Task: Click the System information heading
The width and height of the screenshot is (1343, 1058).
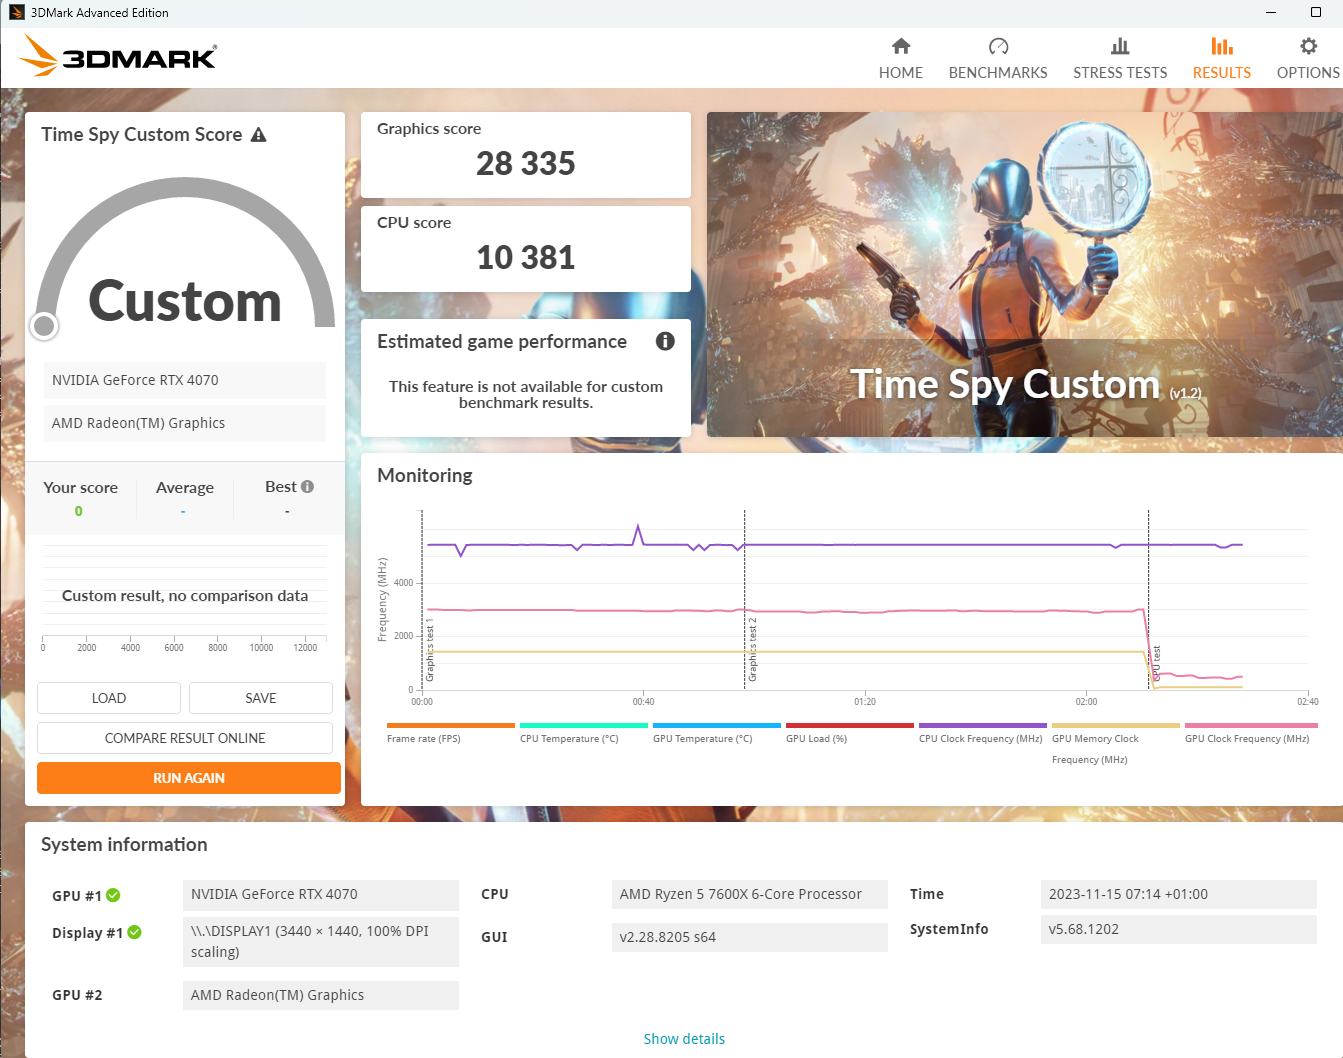Action: 124,845
